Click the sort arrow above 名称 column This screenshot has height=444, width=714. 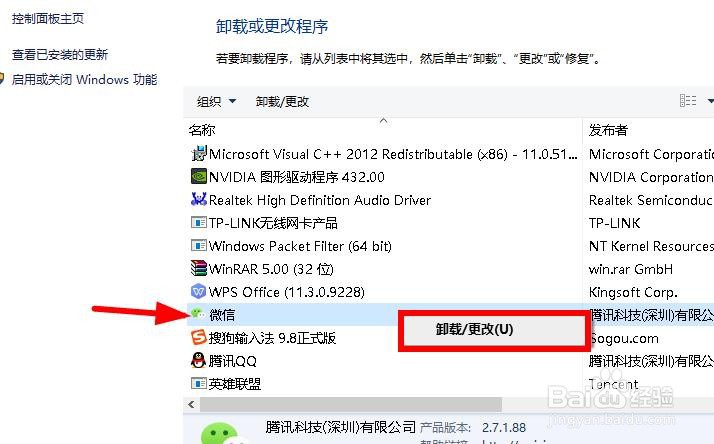[383, 121]
